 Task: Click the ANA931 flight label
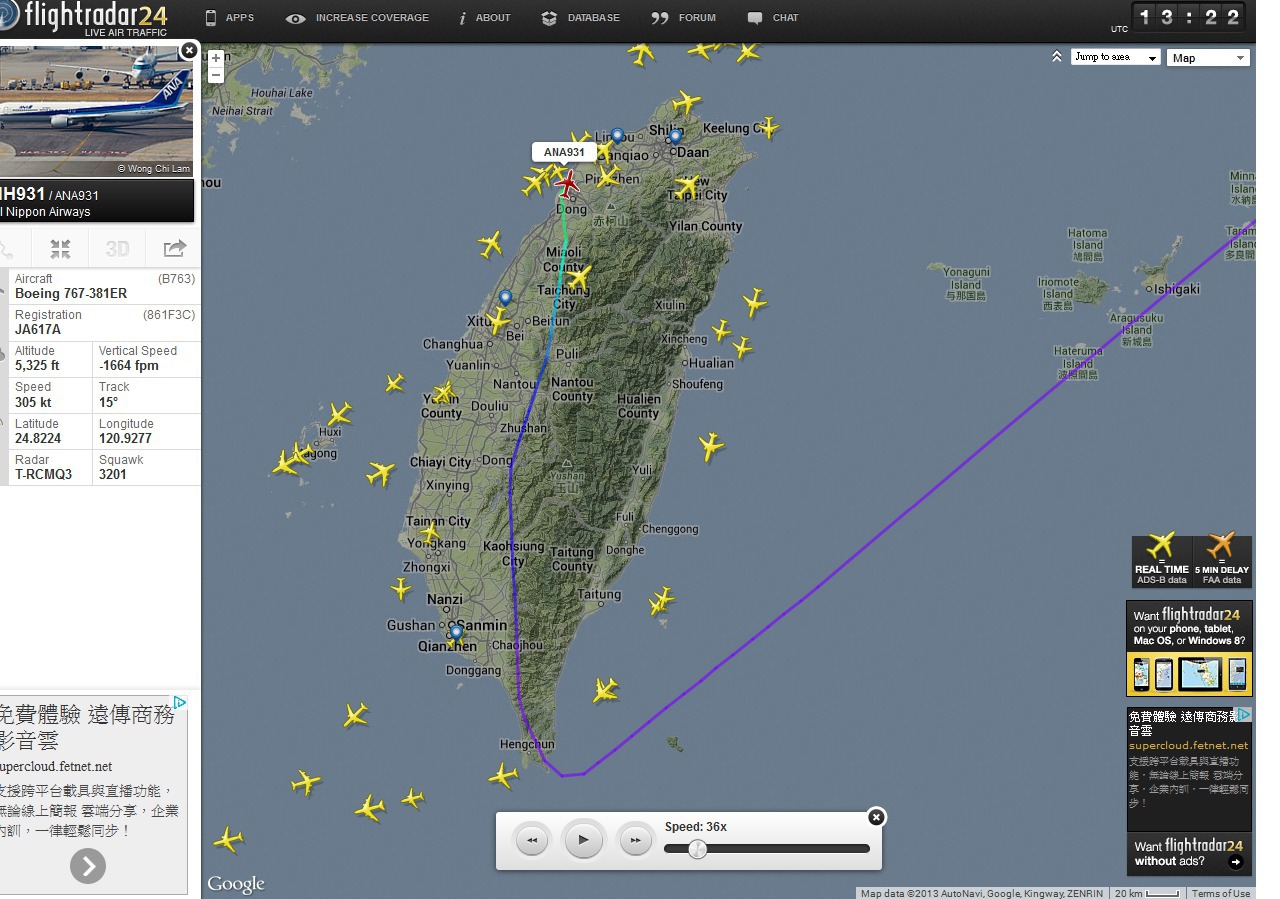(x=564, y=152)
